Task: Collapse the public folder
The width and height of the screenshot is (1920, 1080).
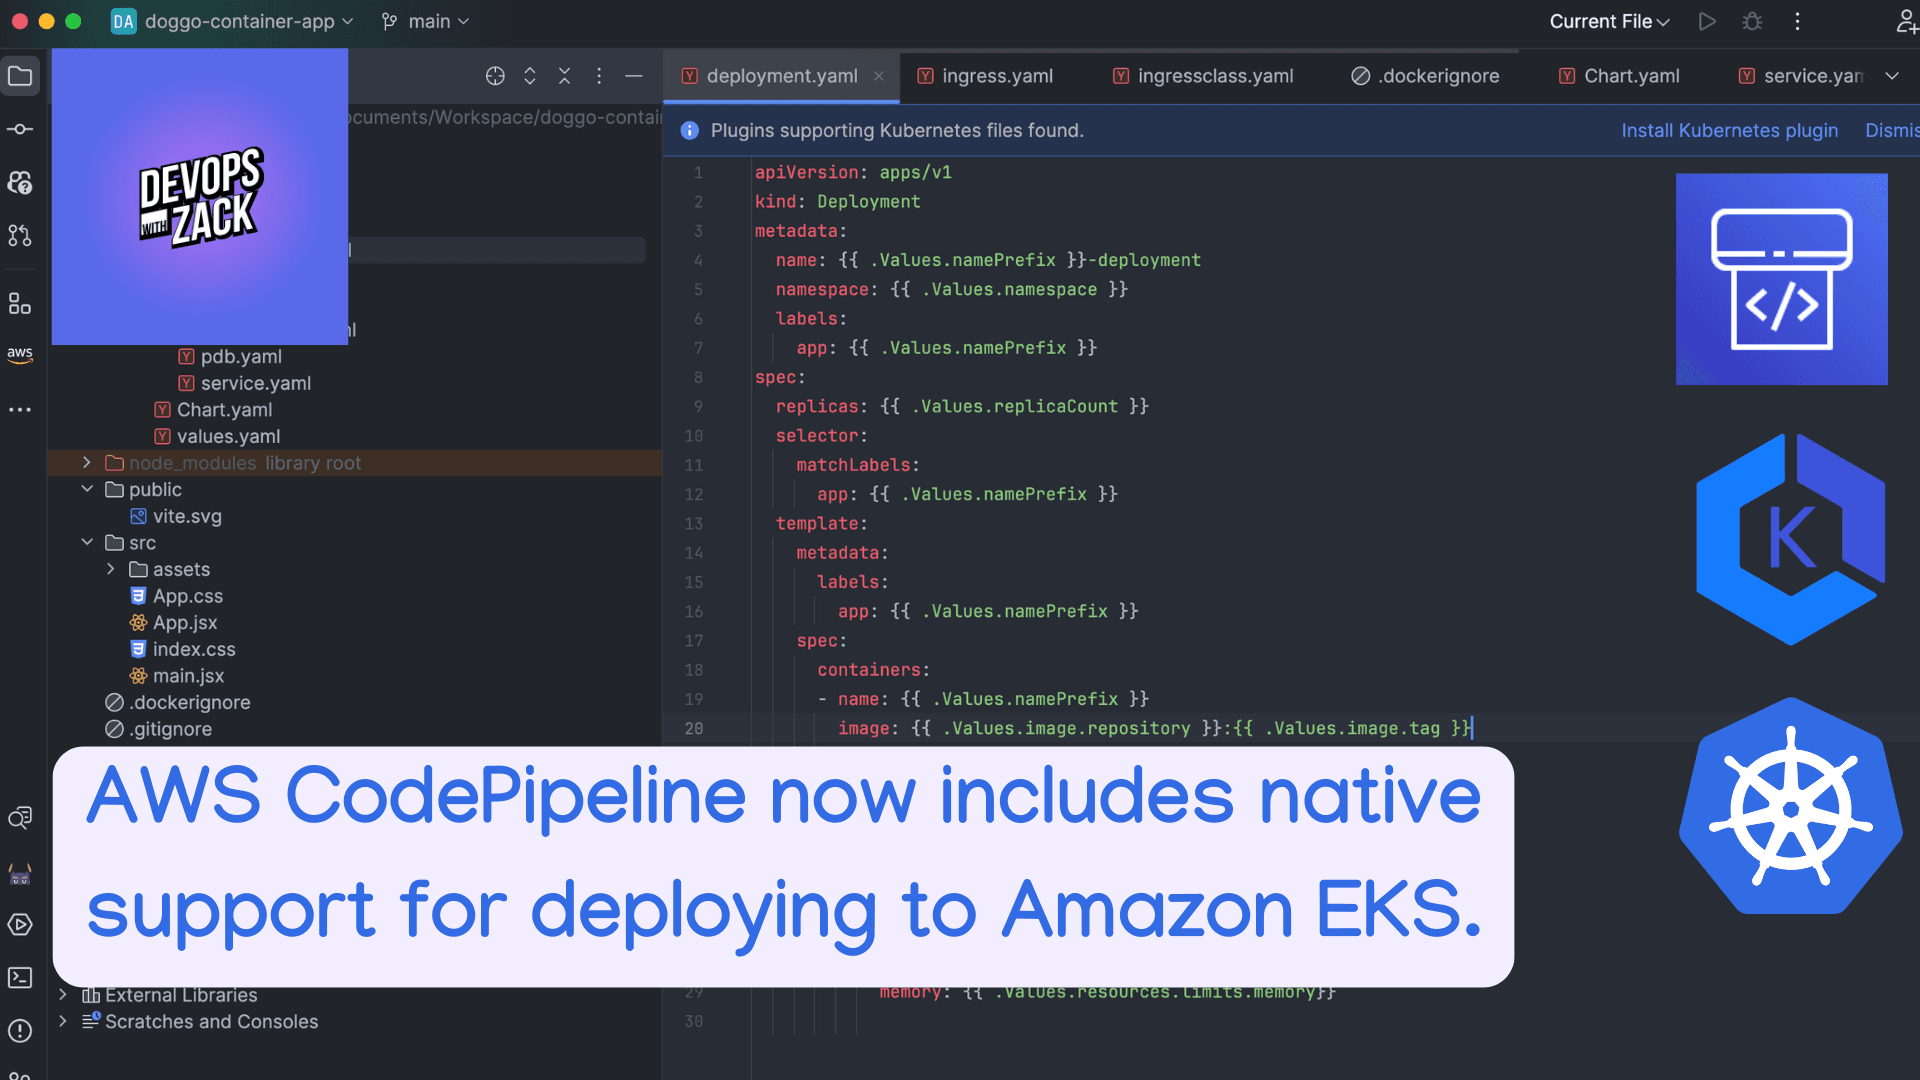Action: (x=87, y=489)
